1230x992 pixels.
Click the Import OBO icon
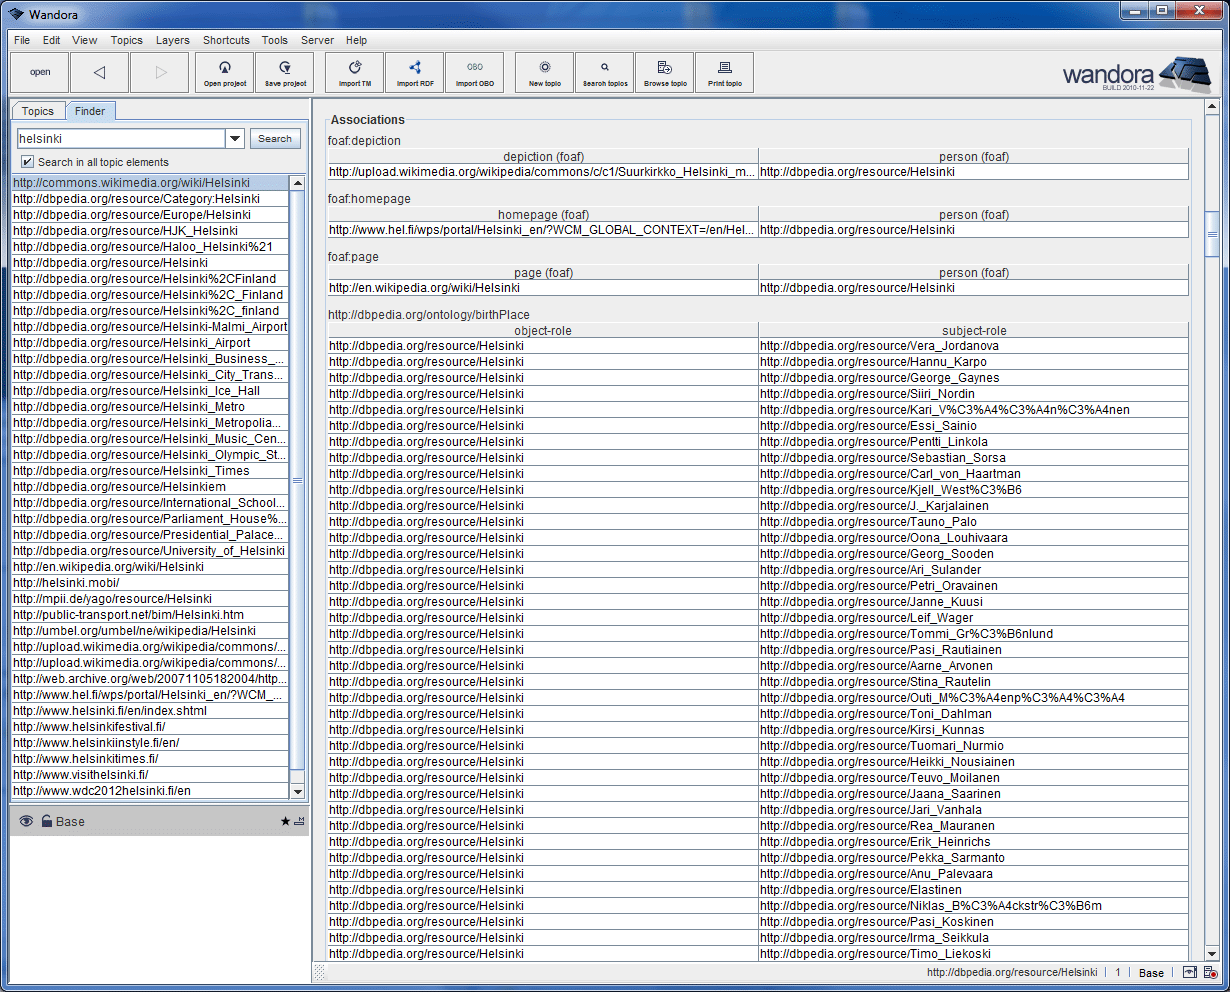[x=474, y=72]
